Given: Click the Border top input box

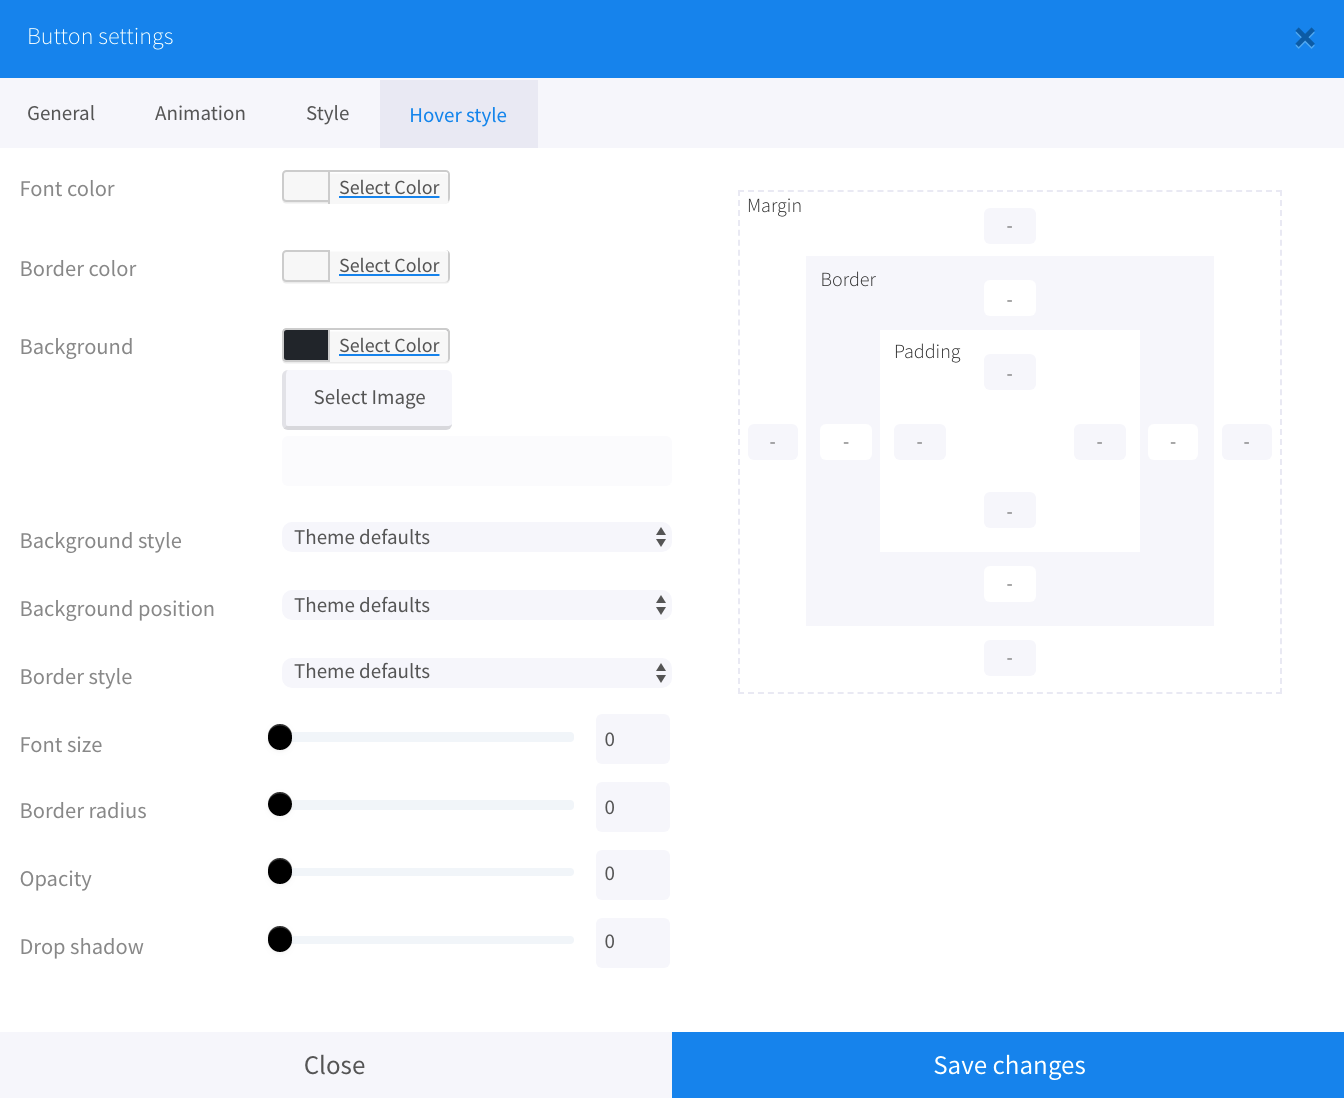Looking at the screenshot, I should click(1010, 298).
